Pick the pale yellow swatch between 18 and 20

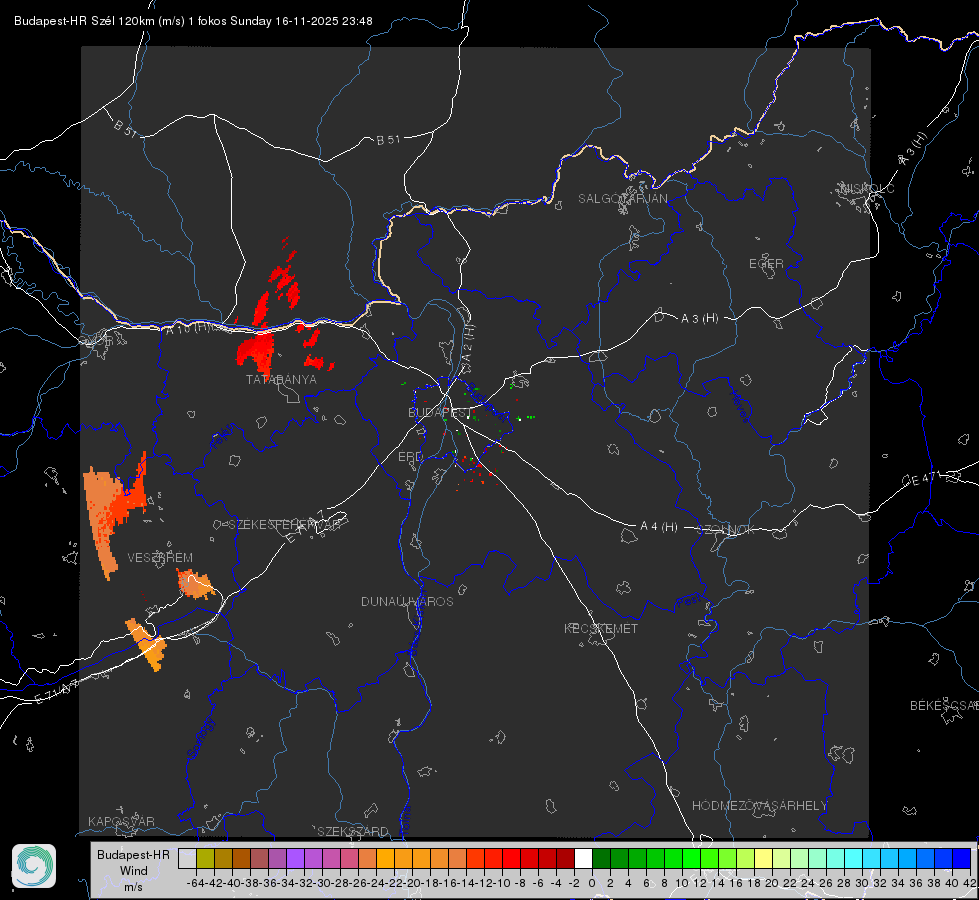click(x=763, y=859)
